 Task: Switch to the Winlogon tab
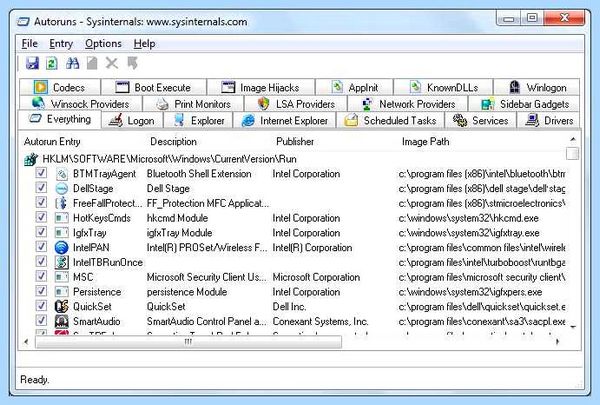click(537, 87)
